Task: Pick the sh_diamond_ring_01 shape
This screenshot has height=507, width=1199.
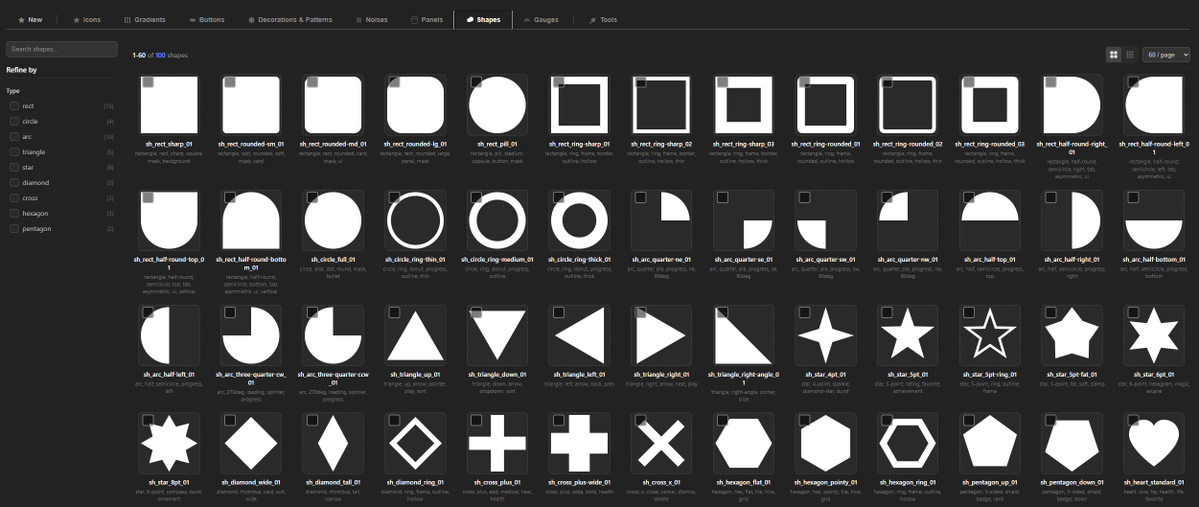Action: 414,442
